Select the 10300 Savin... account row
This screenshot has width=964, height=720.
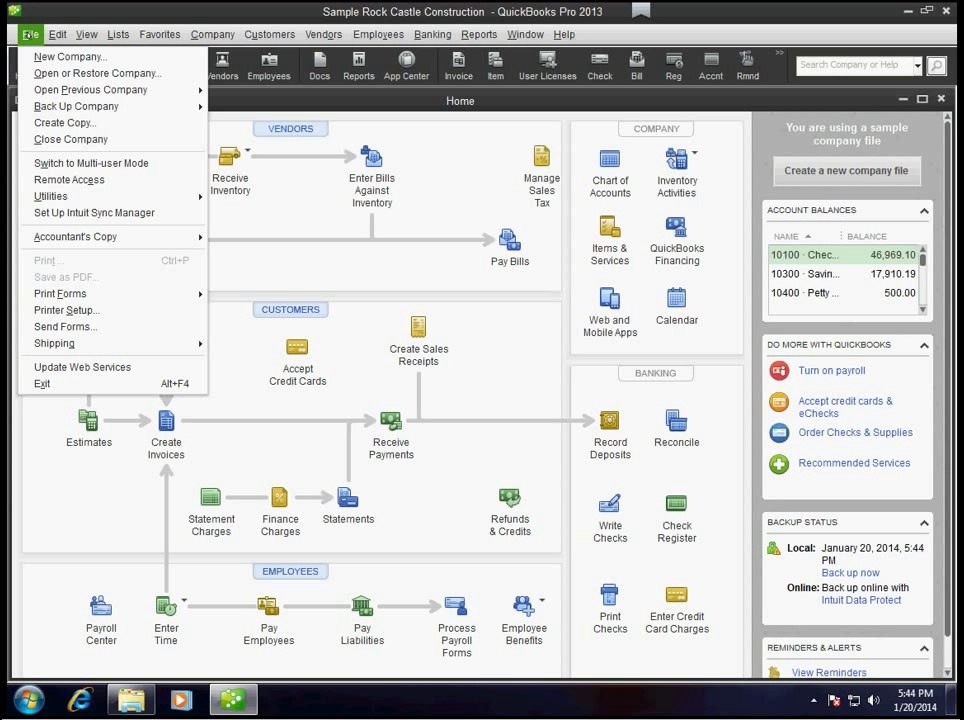843,274
